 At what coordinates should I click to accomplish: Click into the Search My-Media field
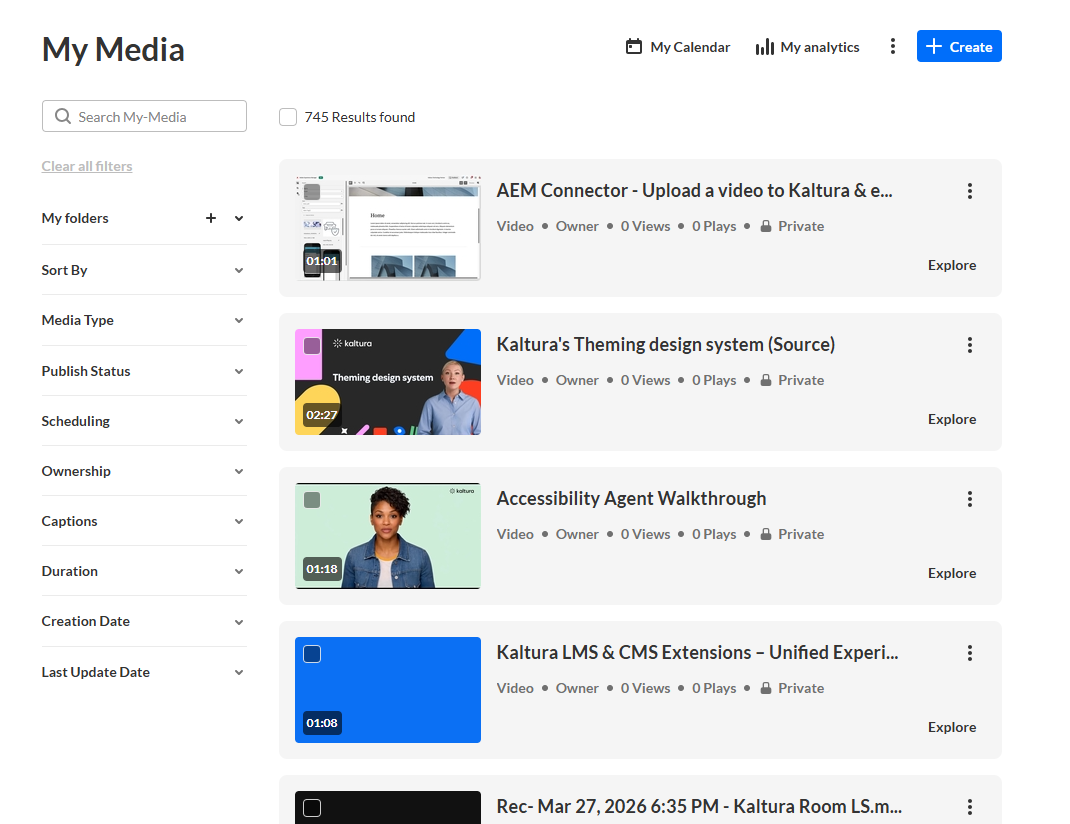(x=155, y=117)
